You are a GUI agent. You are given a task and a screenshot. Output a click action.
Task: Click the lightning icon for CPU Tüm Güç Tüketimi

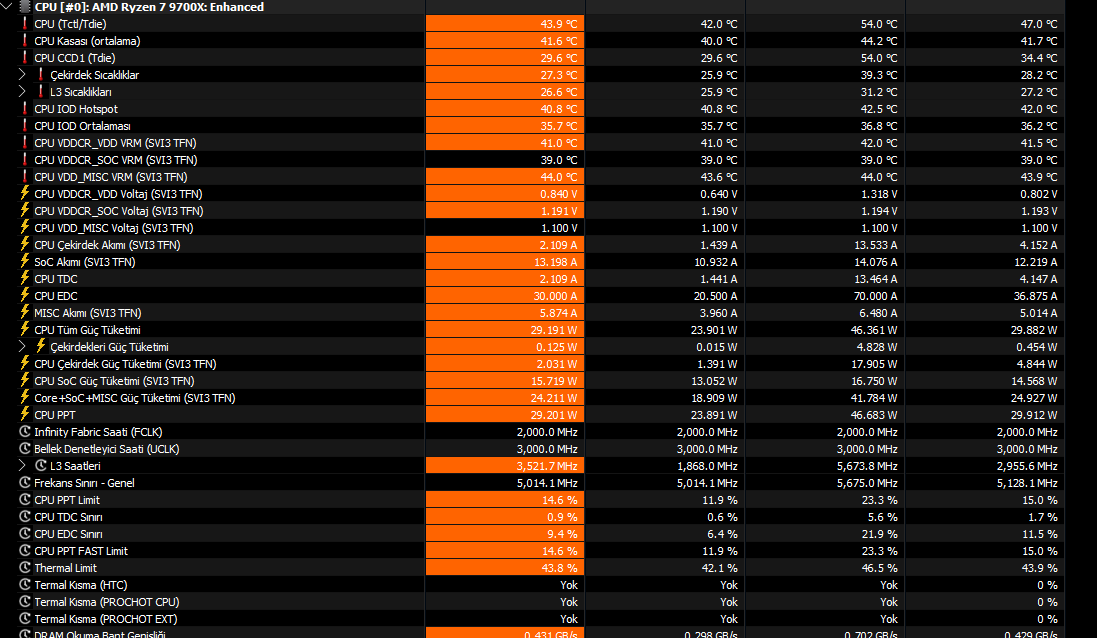pos(25,329)
